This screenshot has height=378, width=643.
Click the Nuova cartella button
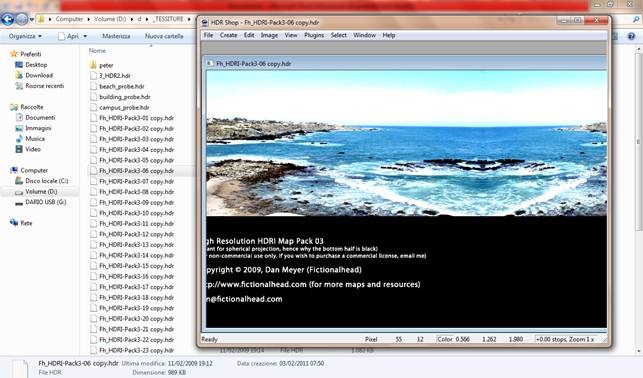164,36
